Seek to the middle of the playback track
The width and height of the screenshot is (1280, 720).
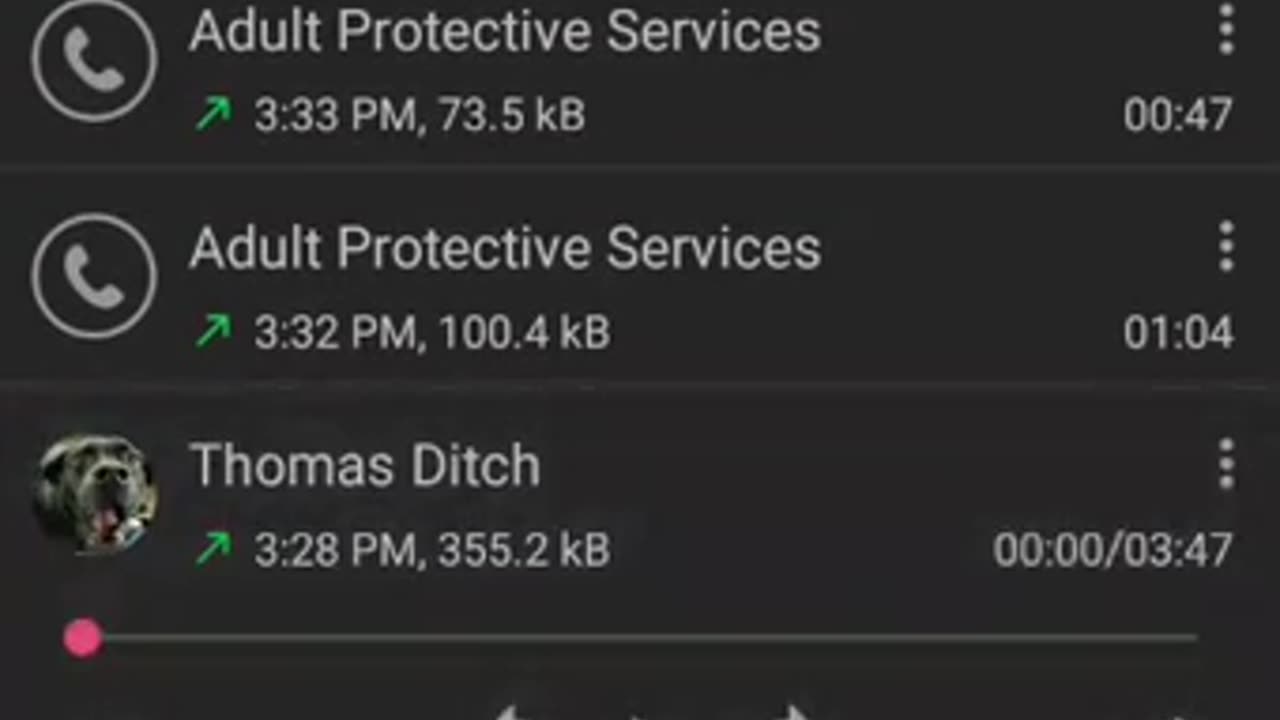coord(640,638)
